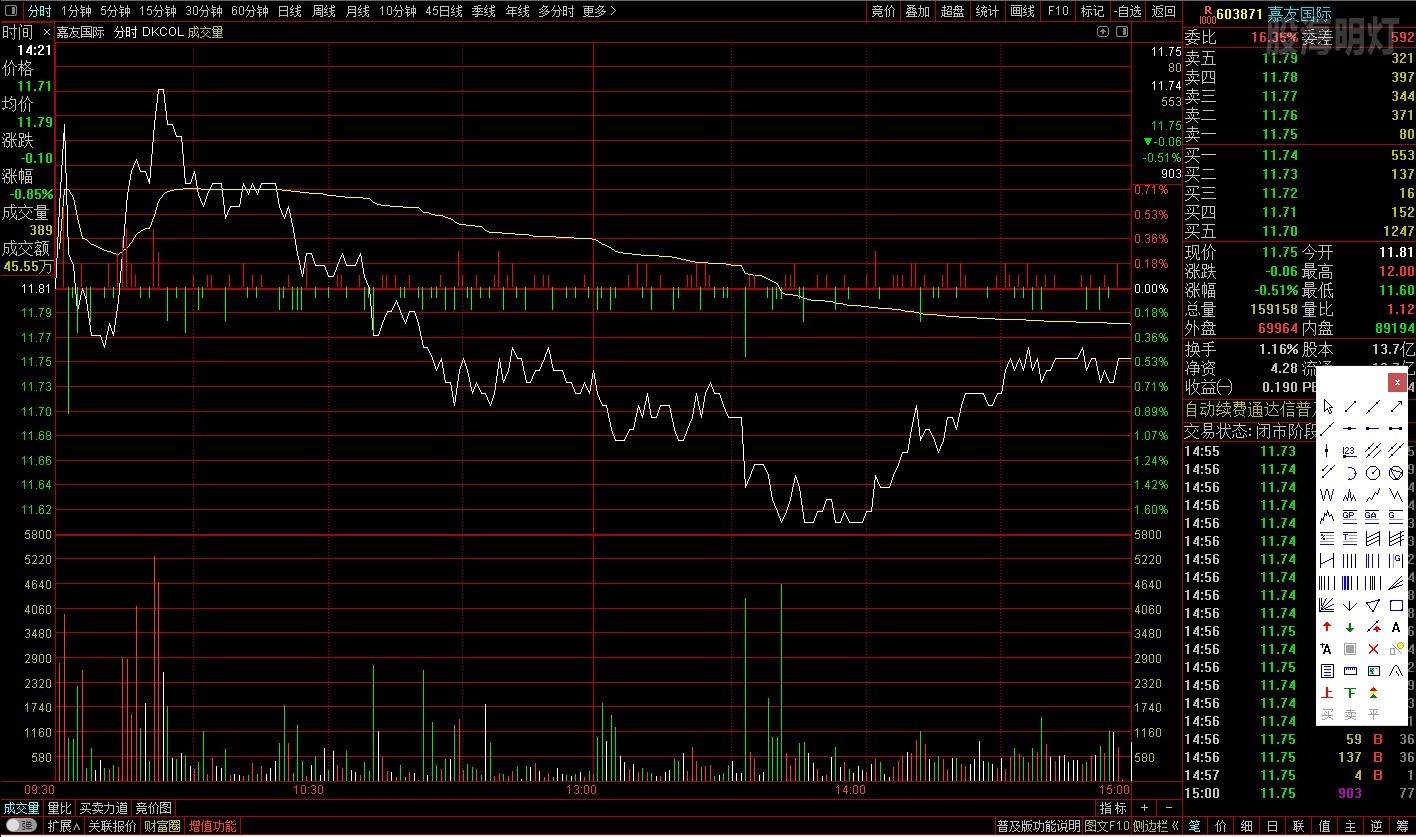The image size is (1416, 837).
Task: Select the arrow pointer drawing tool
Action: click(1328, 407)
